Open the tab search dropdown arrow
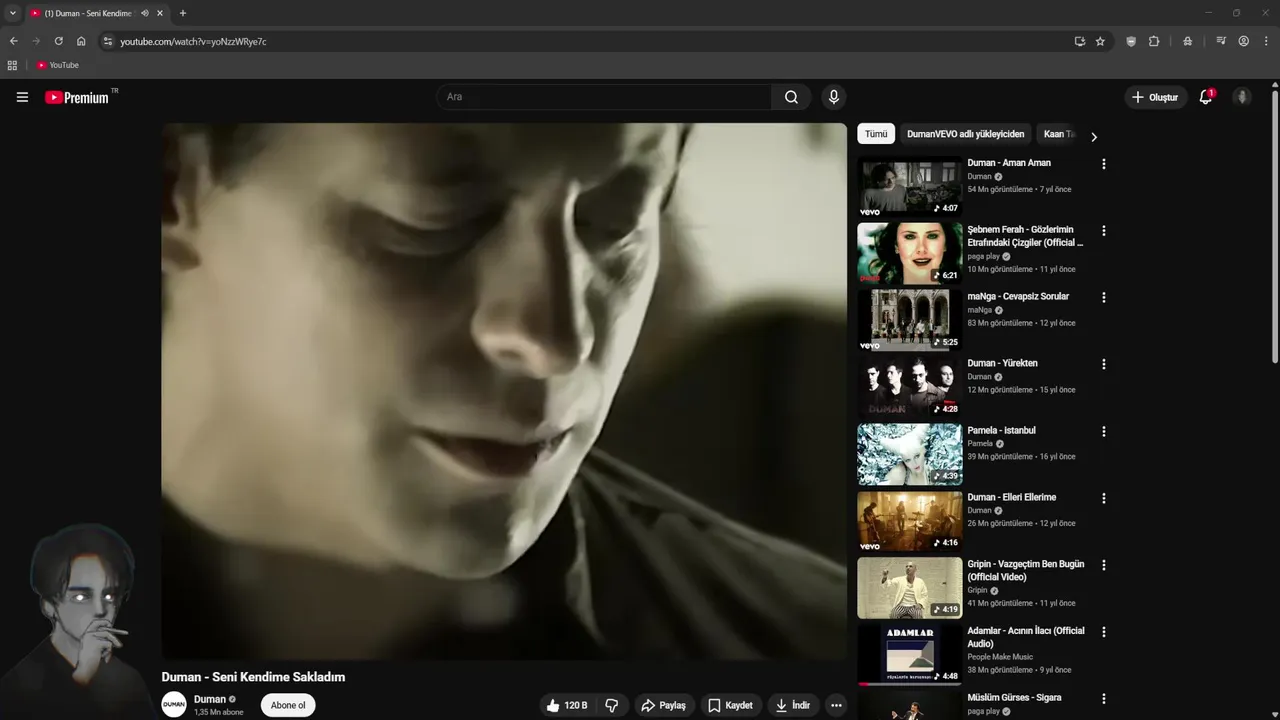The width and height of the screenshot is (1280, 720). (12, 13)
